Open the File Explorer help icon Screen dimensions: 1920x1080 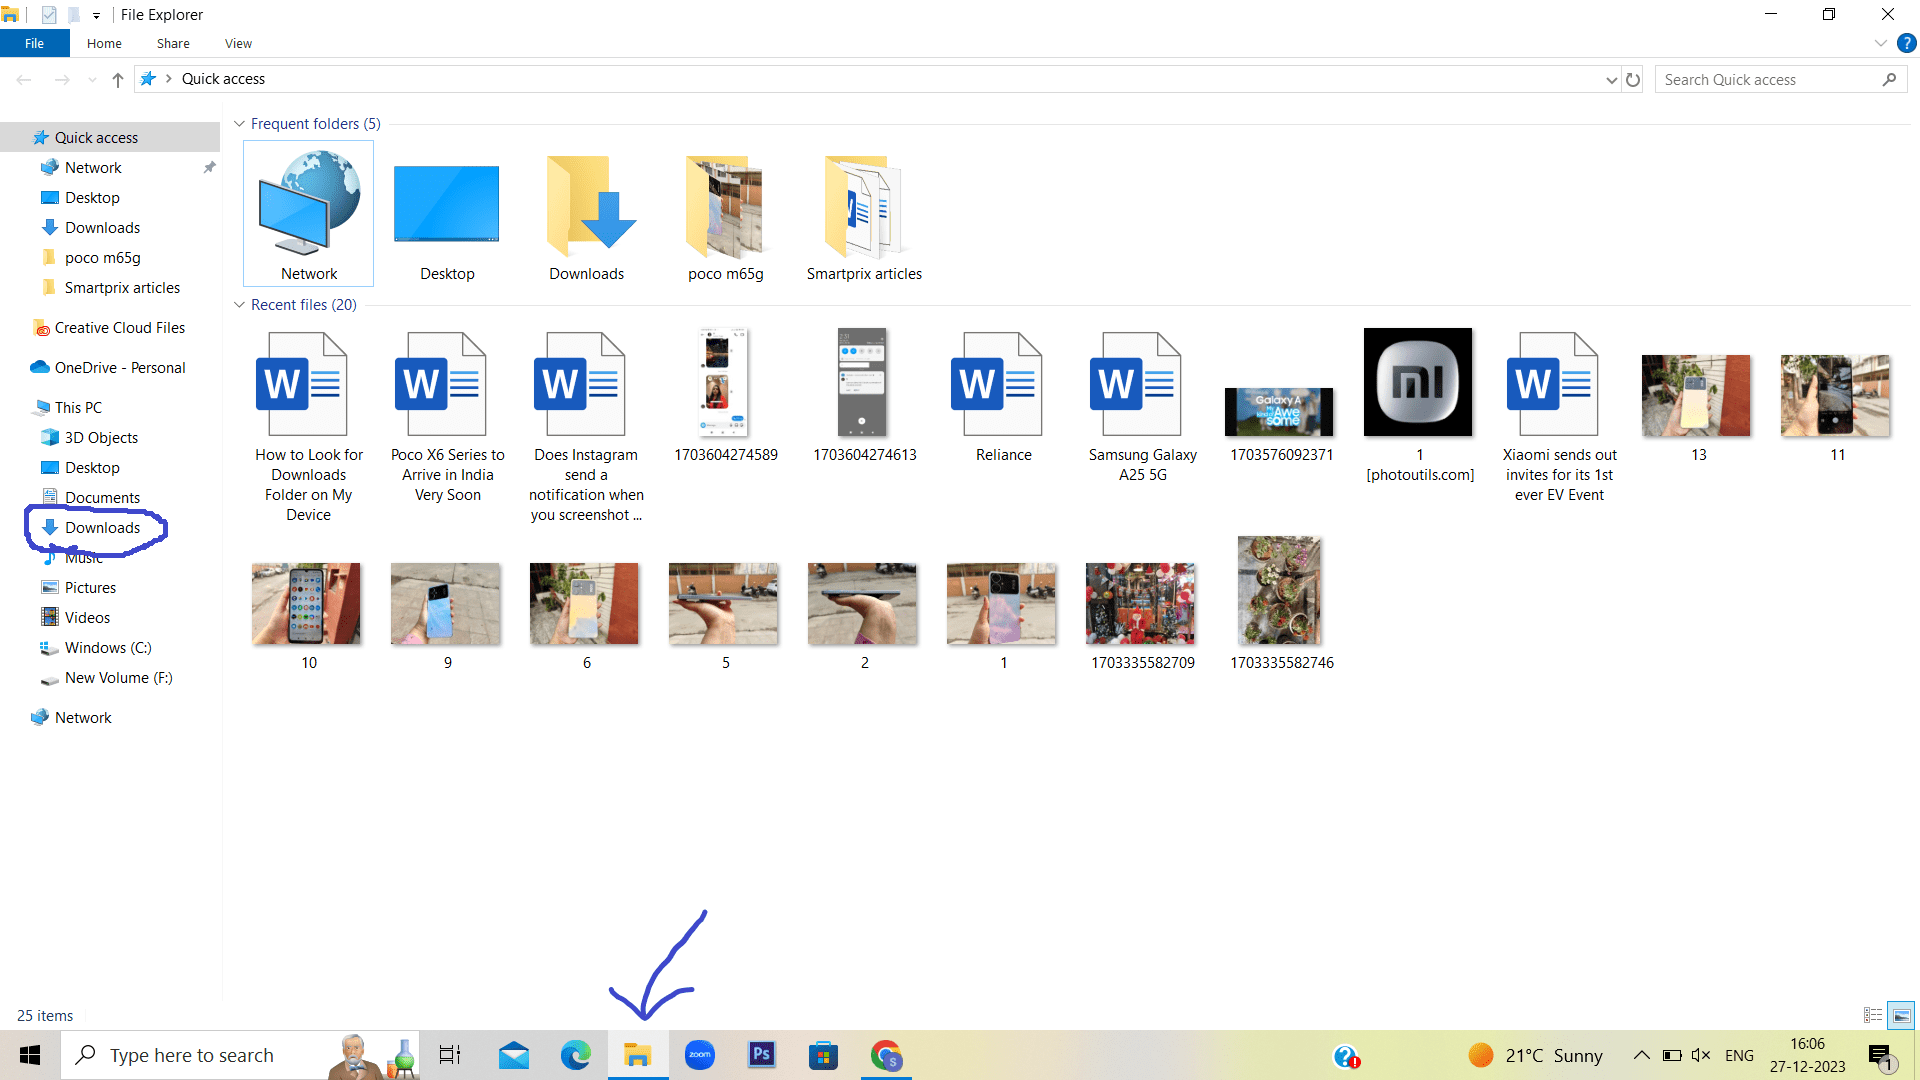pyautogui.click(x=1906, y=44)
